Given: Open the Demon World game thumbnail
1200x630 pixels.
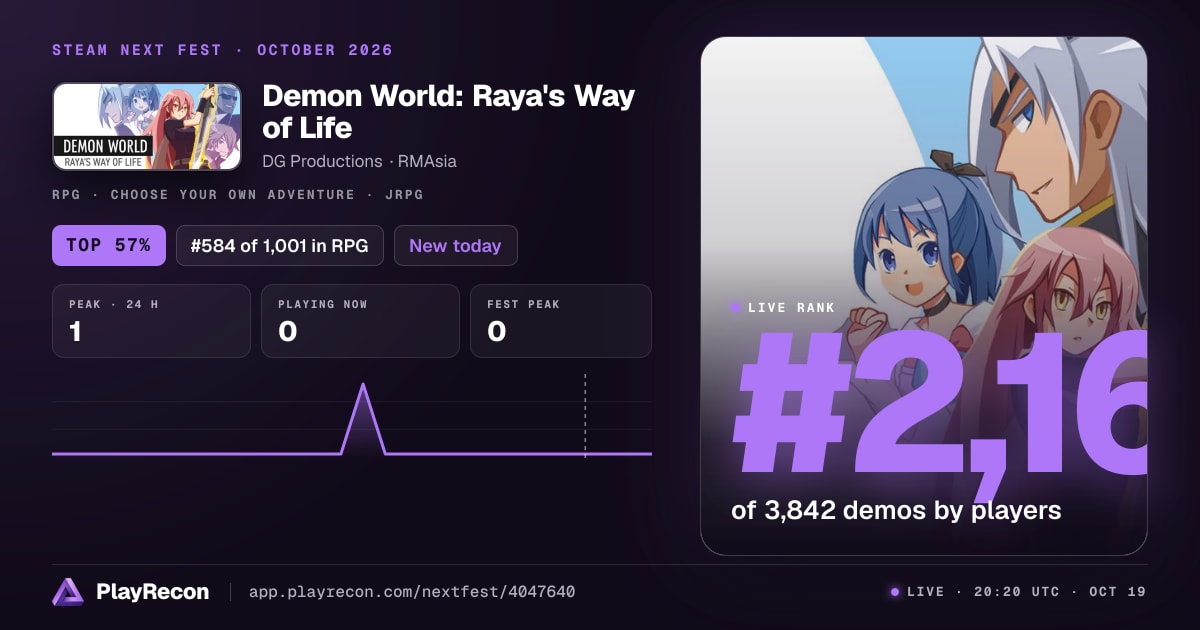Looking at the screenshot, I should tap(147, 127).
